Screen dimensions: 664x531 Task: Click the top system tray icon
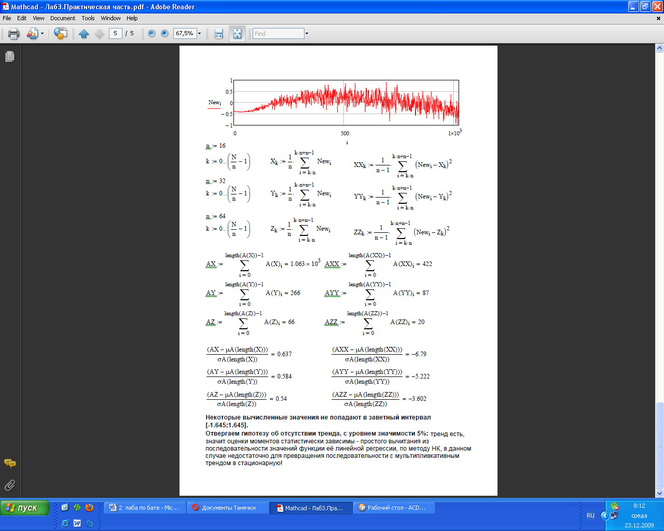click(x=614, y=506)
